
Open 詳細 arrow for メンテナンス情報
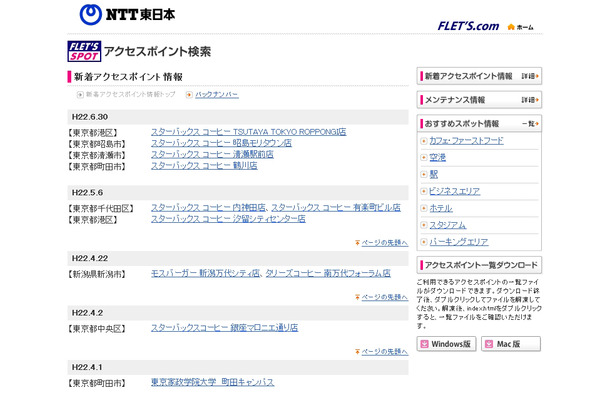(x=530, y=100)
